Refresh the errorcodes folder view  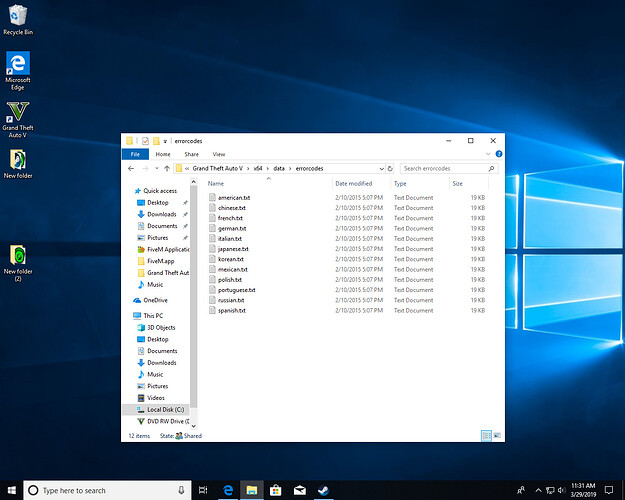click(390, 169)
